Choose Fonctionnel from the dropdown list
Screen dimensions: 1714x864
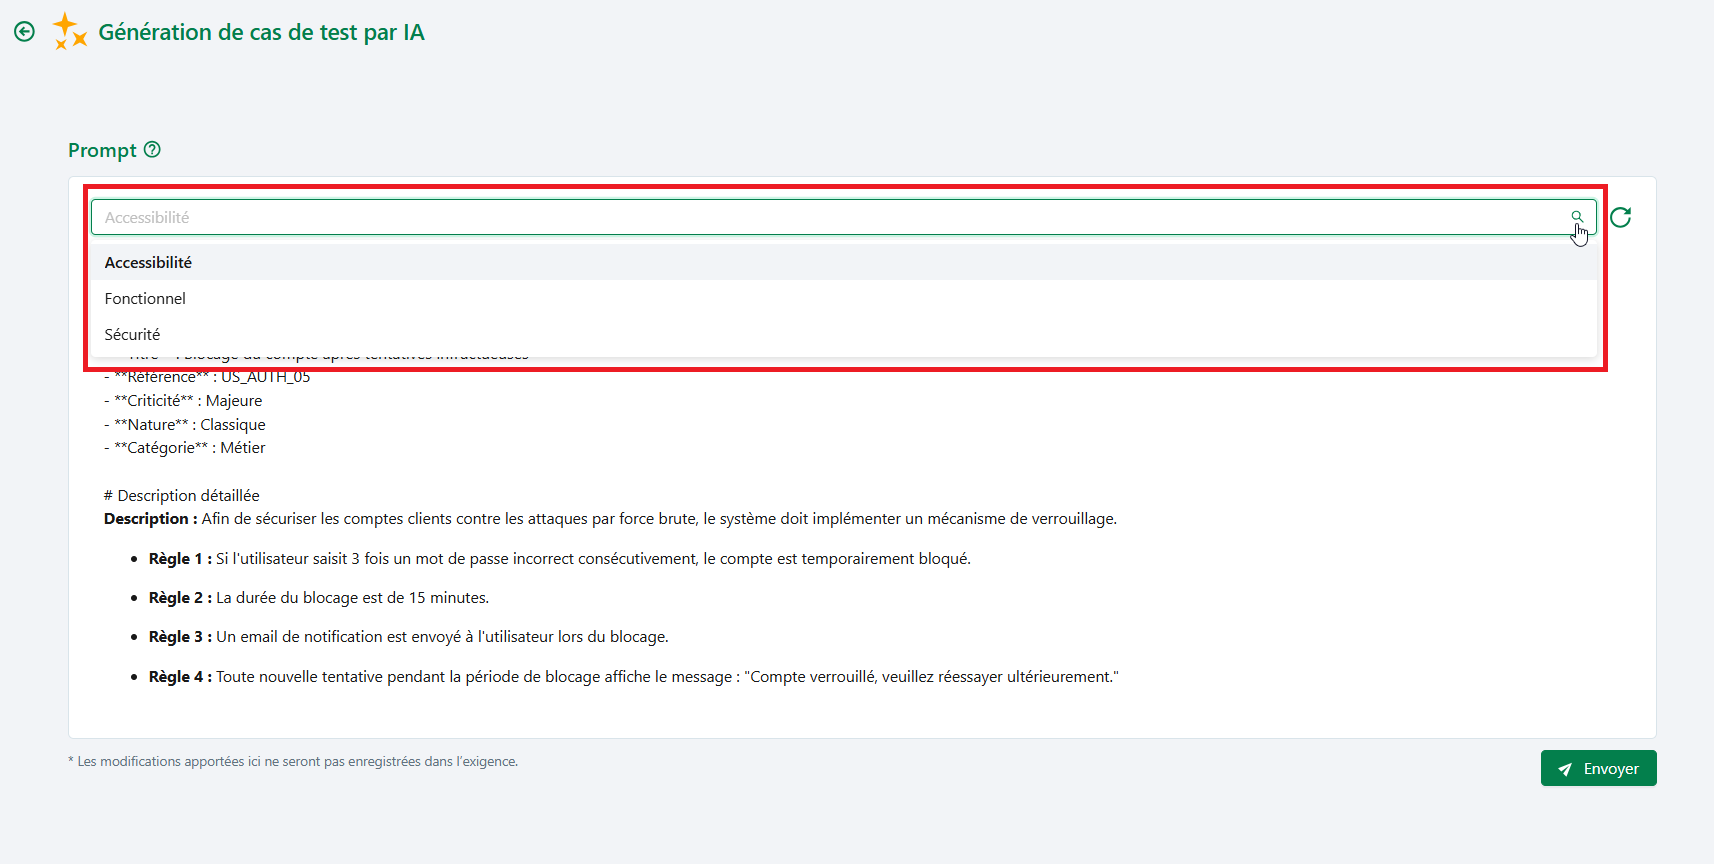point(145,299)
